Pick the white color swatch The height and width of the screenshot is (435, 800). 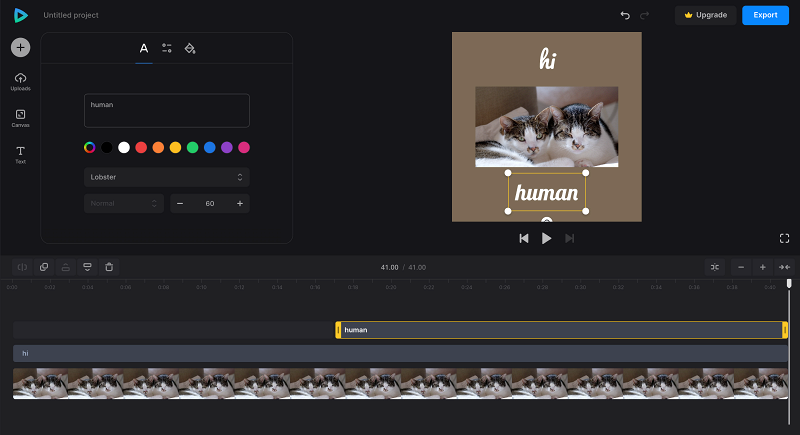point(124,147)
